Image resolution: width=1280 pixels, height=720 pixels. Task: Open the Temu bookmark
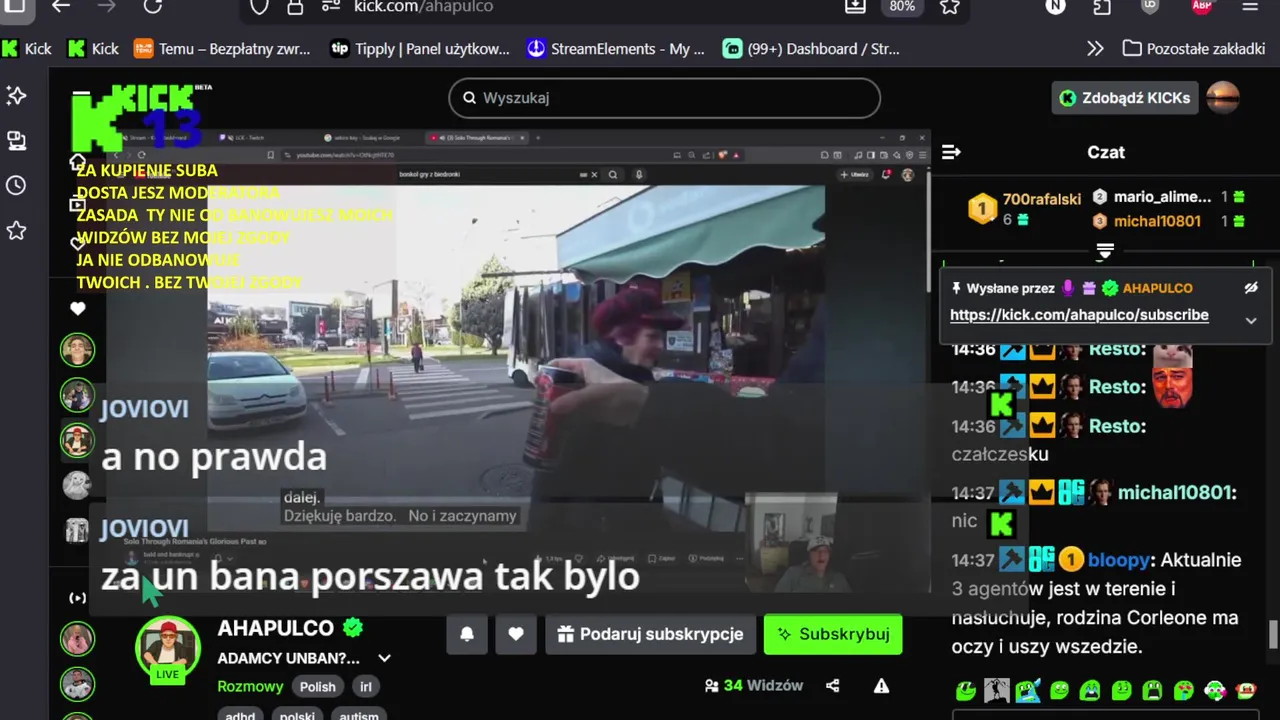(222, 48)
